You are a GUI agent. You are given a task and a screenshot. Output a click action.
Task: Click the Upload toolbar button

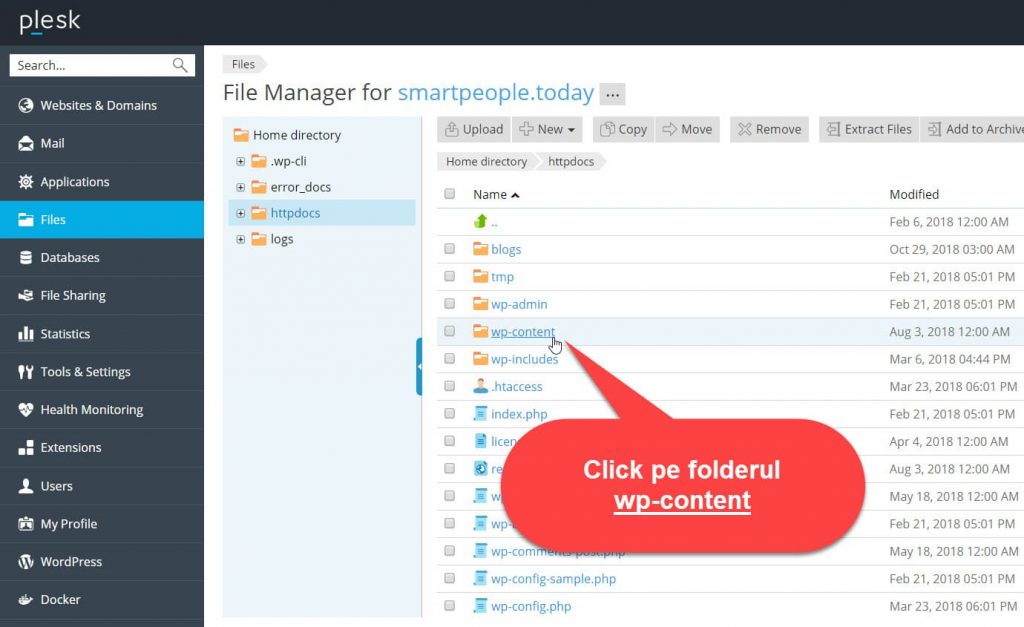click(x=475, y=129)
